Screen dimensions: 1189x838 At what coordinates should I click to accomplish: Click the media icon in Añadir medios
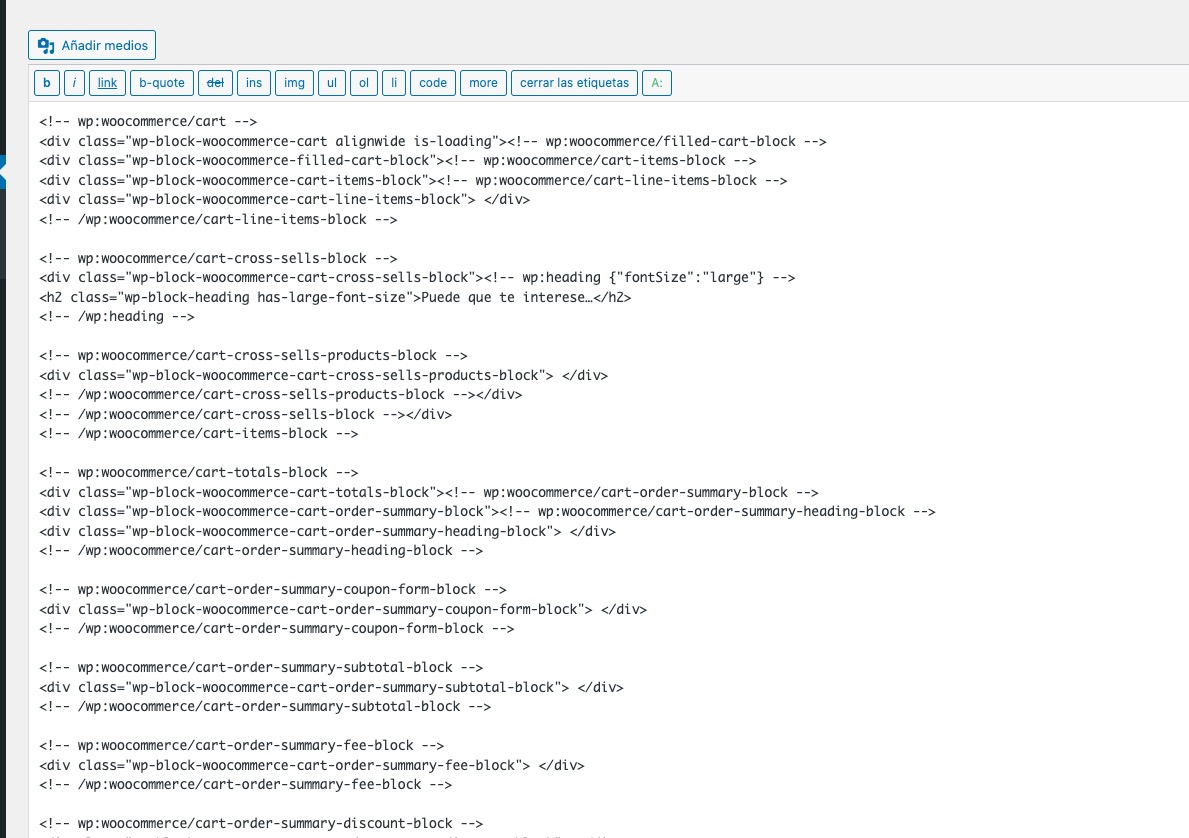coord(46,46)
